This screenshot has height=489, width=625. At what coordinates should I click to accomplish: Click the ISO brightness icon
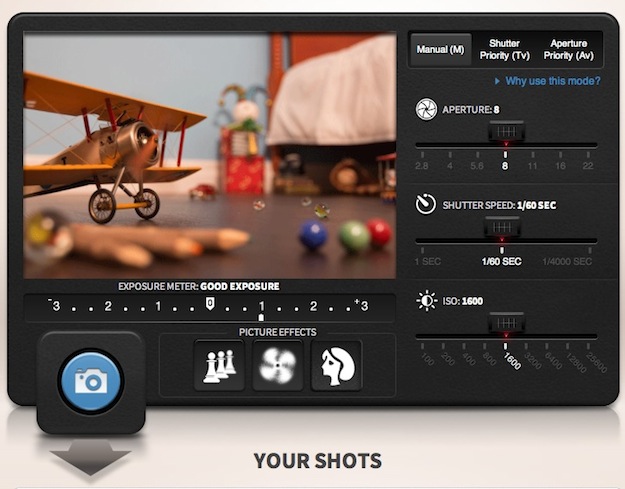pyautogui.click(x=425, y=300)
